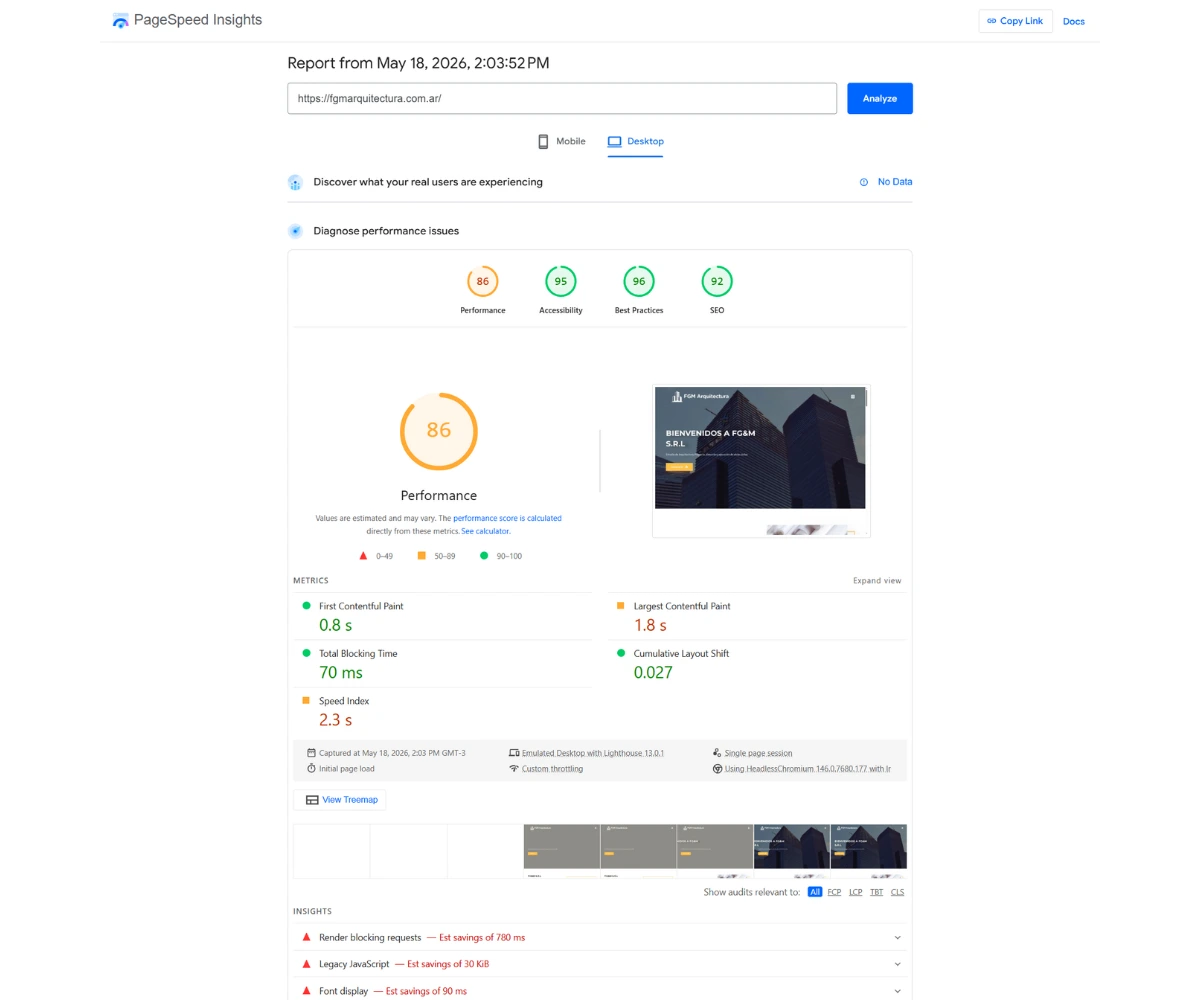
Task: Click the mobile phone icon
Action: [x=544, y=141]
